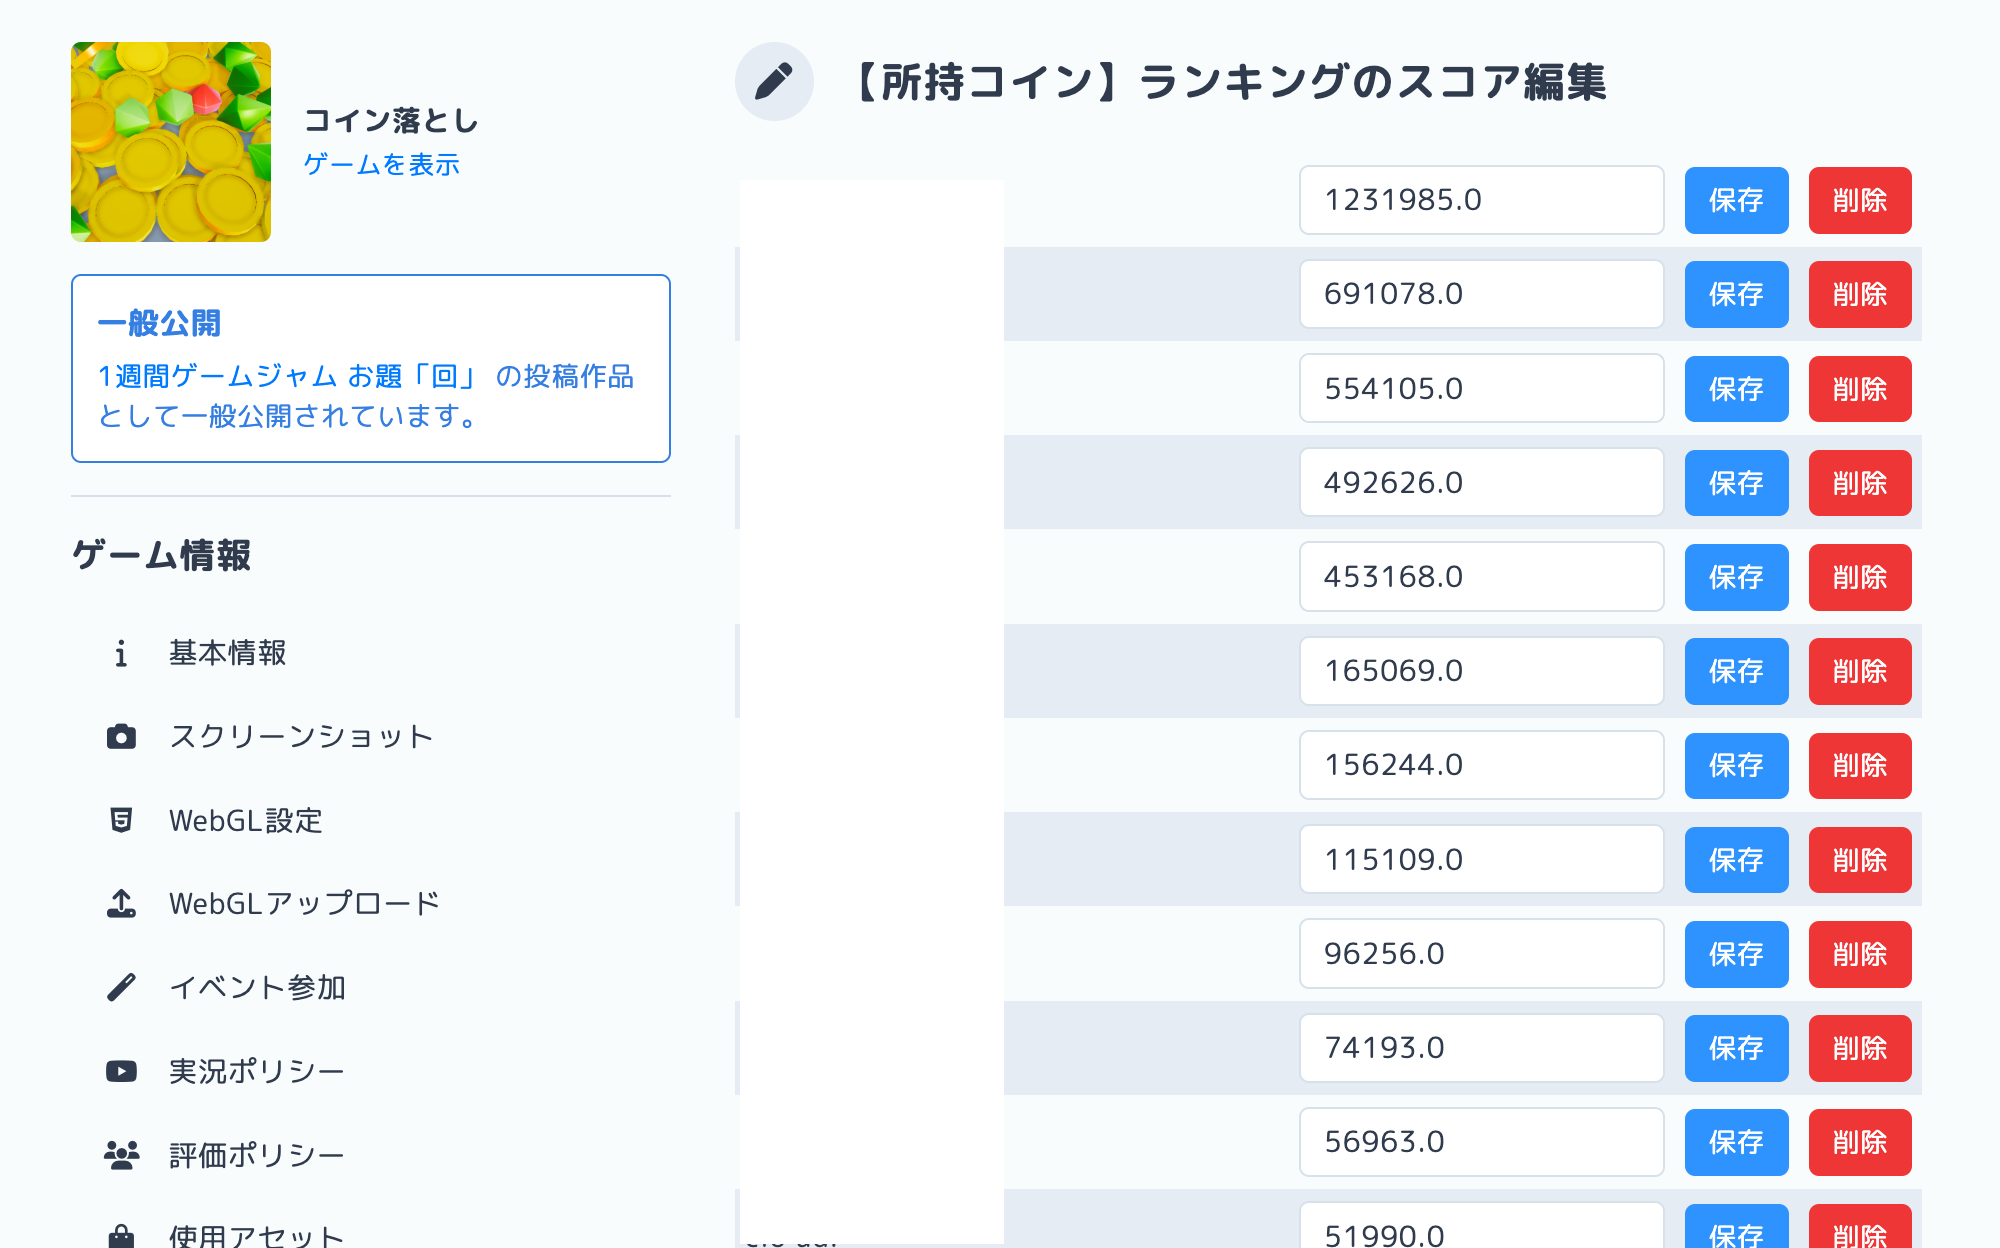Image resolution: width=2000 pixels, height=1248 pixels.
Task: Click the イベント参加 pencil icon
Action: tap(121, 987)
